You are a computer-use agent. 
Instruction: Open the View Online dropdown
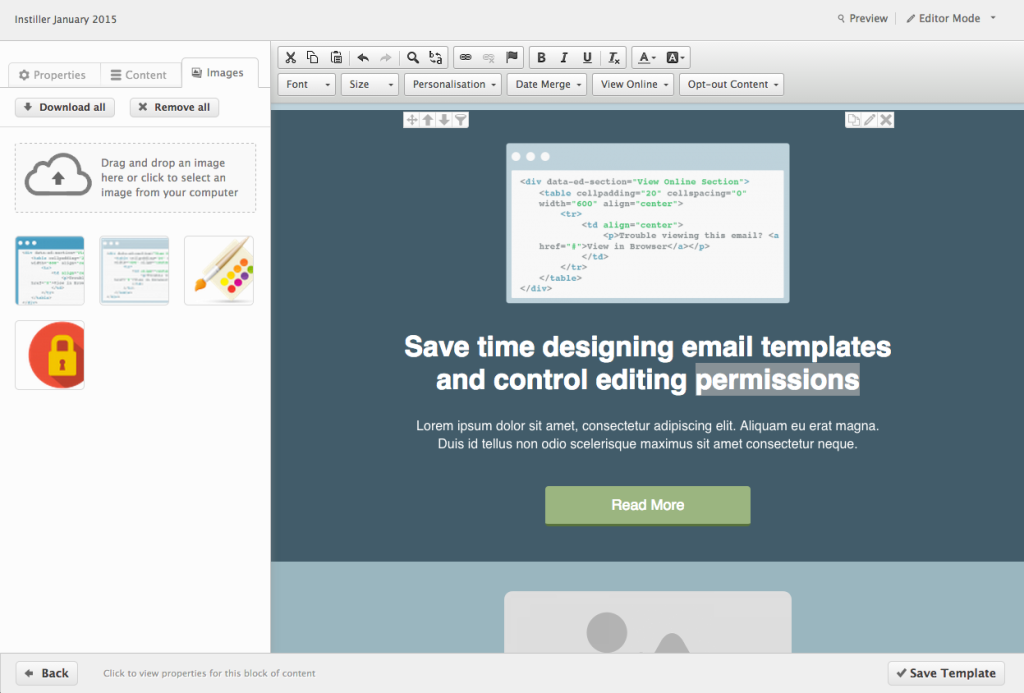pos(633,84)
